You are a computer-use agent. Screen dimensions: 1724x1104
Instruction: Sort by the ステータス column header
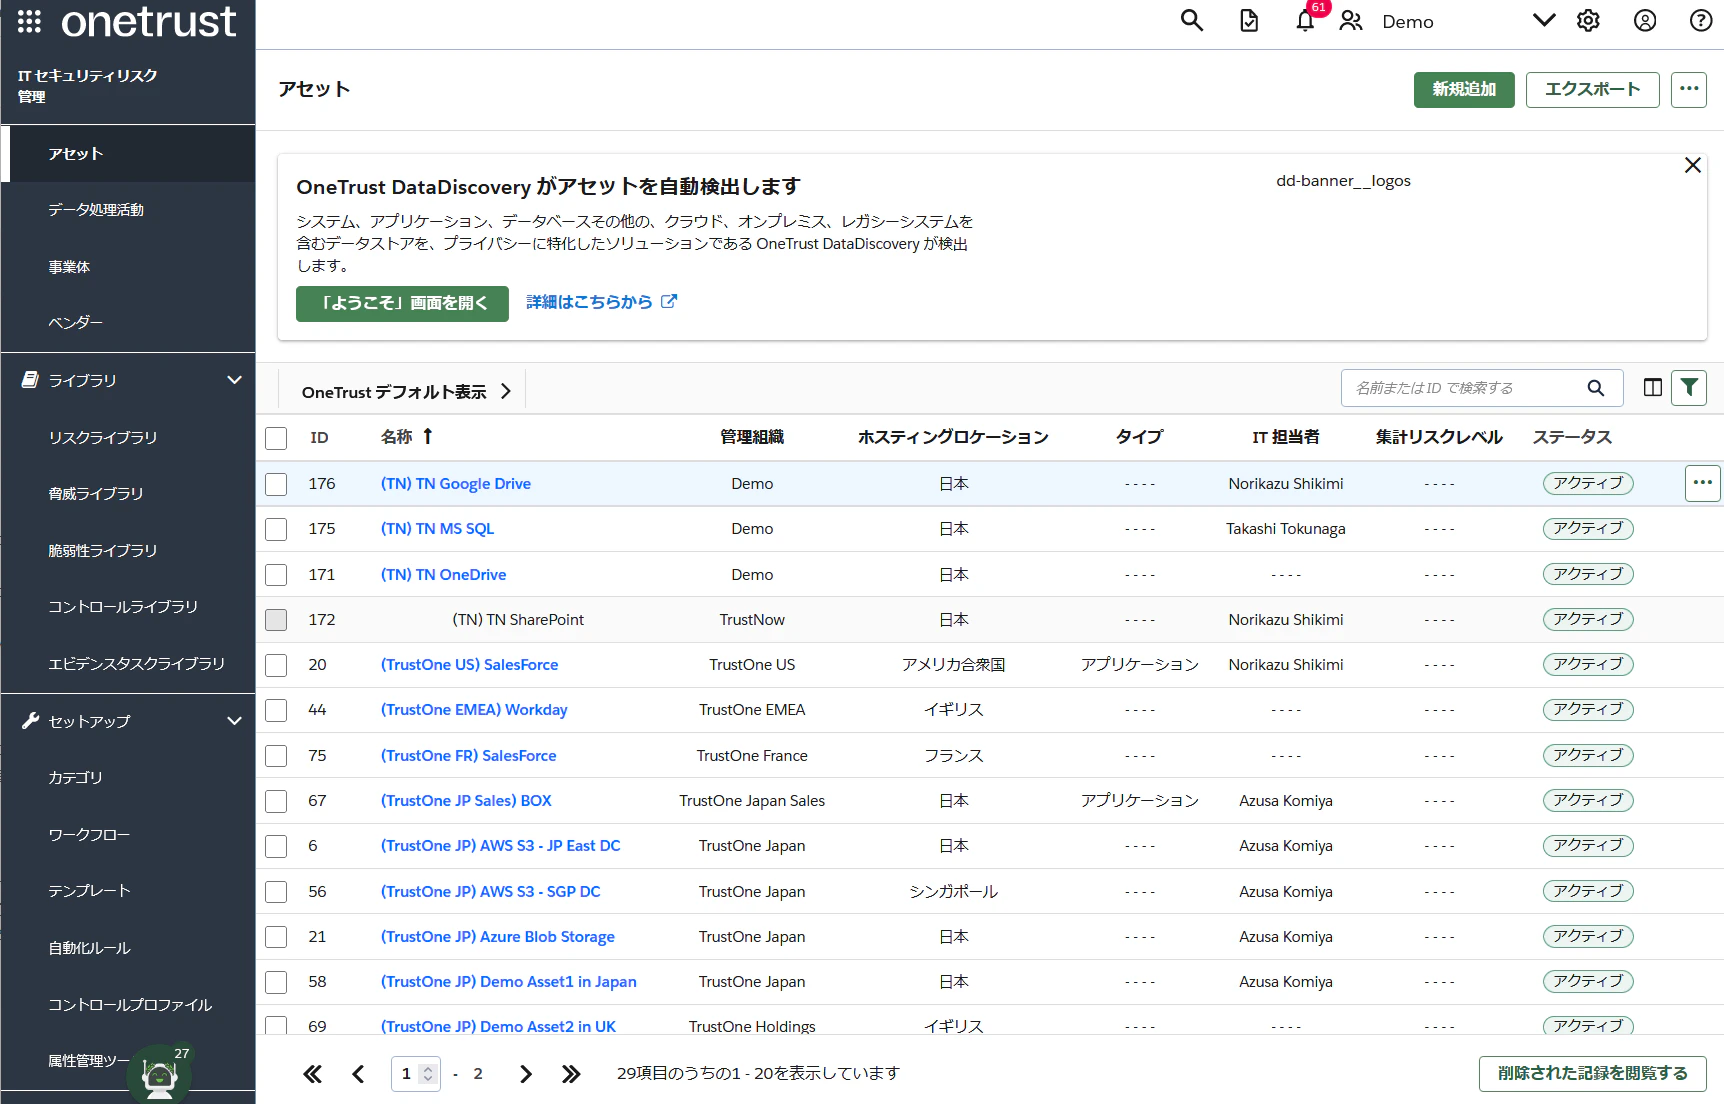[1572, 437]
